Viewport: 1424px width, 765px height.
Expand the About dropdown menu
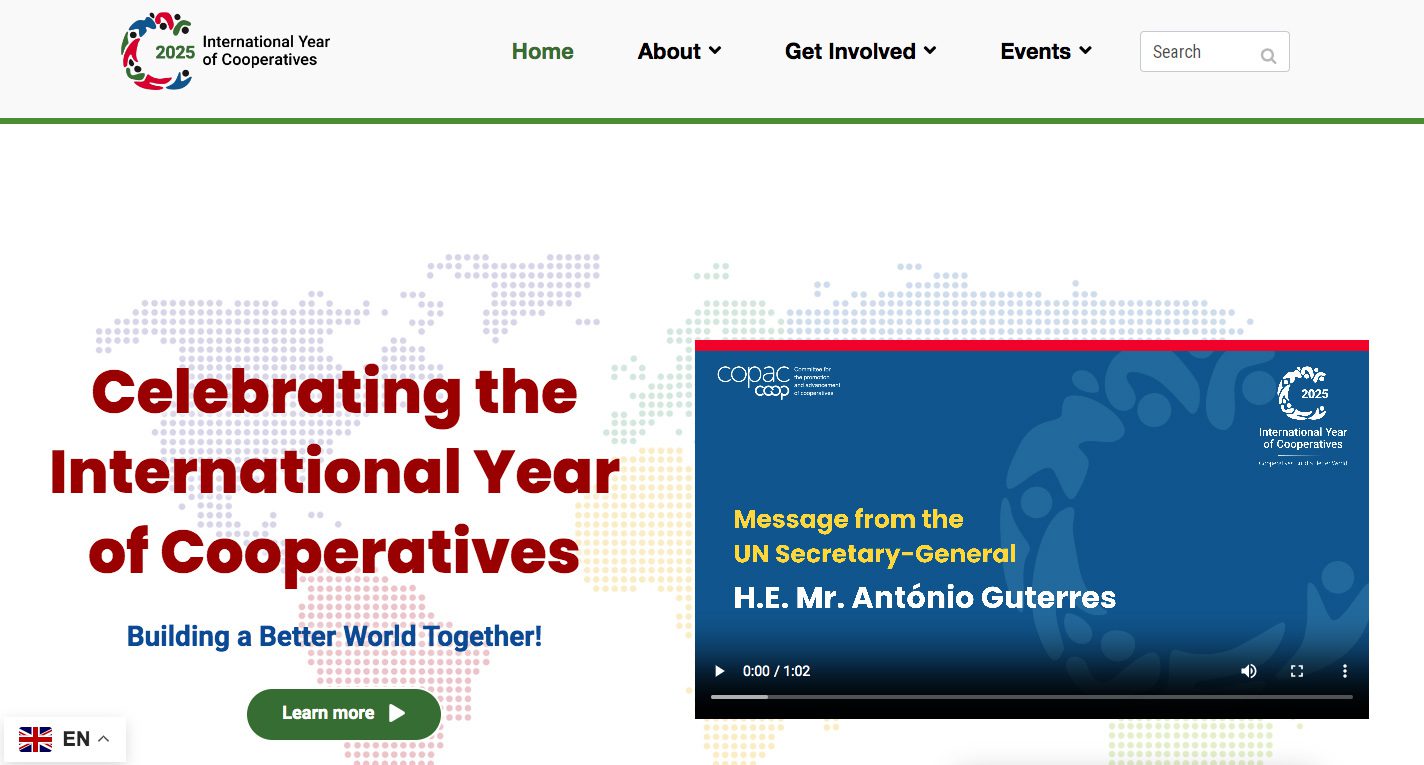point(679,51)
